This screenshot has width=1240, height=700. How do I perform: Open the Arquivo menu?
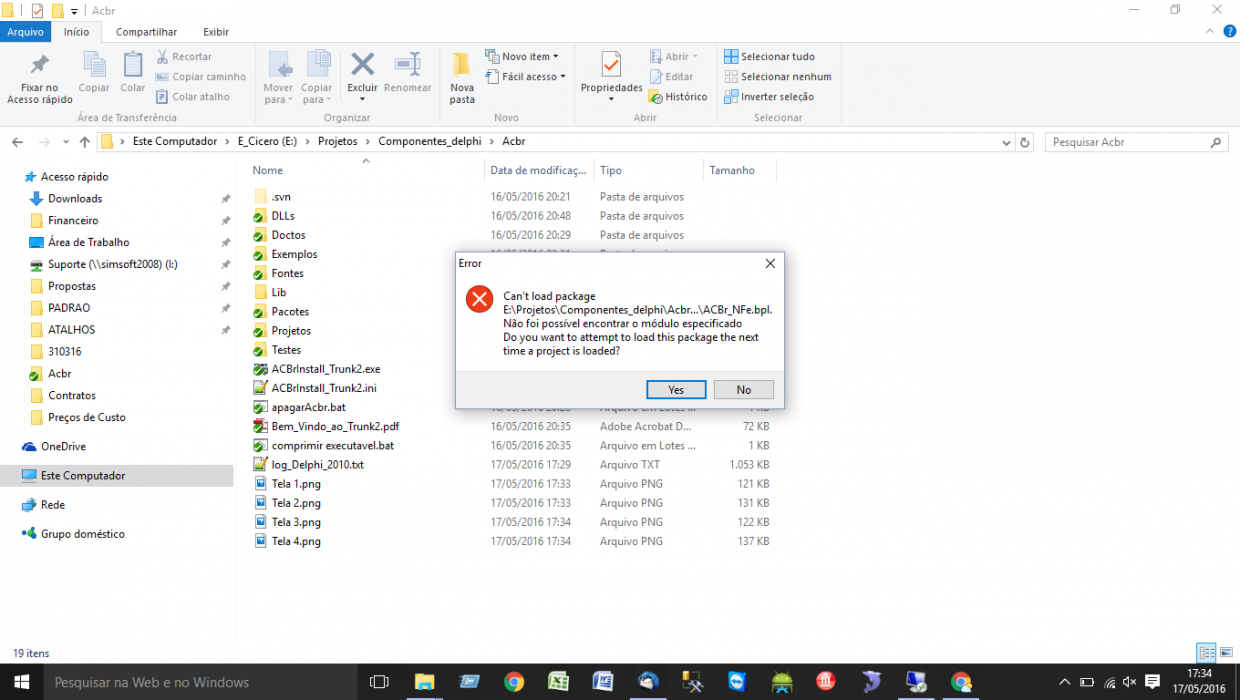point(25,32)
